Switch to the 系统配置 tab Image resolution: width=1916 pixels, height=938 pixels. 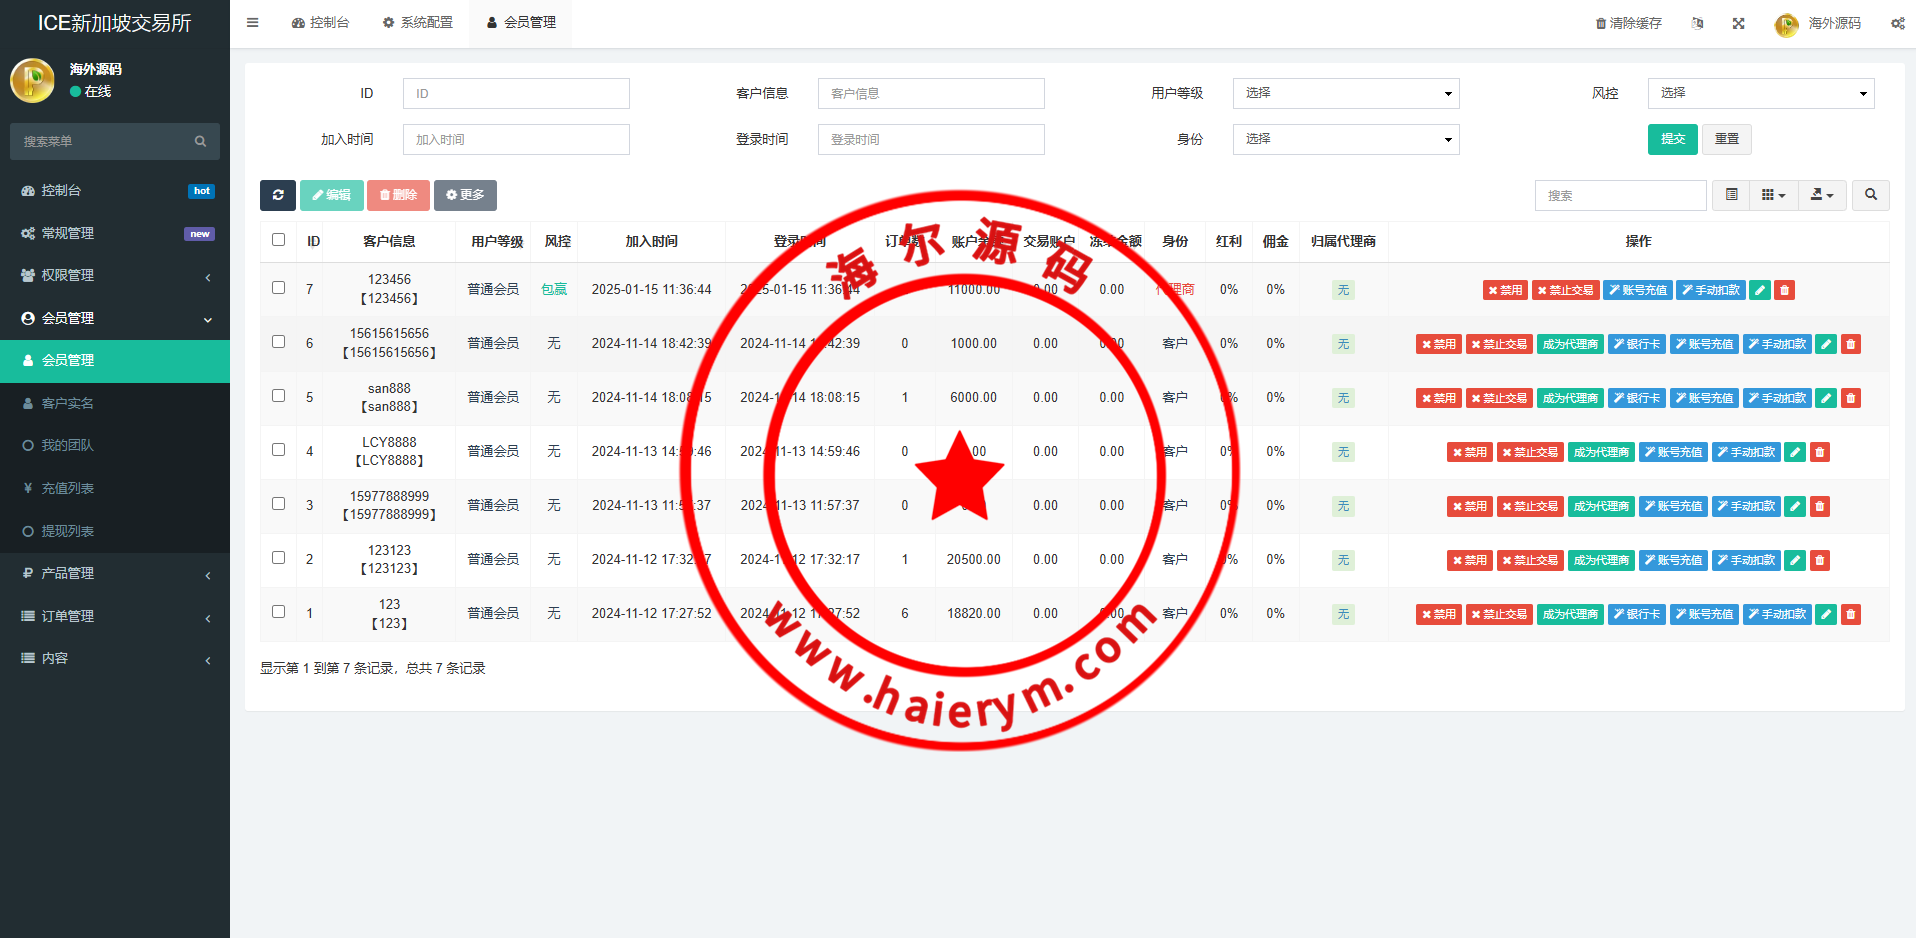click(x=417, y=22)
